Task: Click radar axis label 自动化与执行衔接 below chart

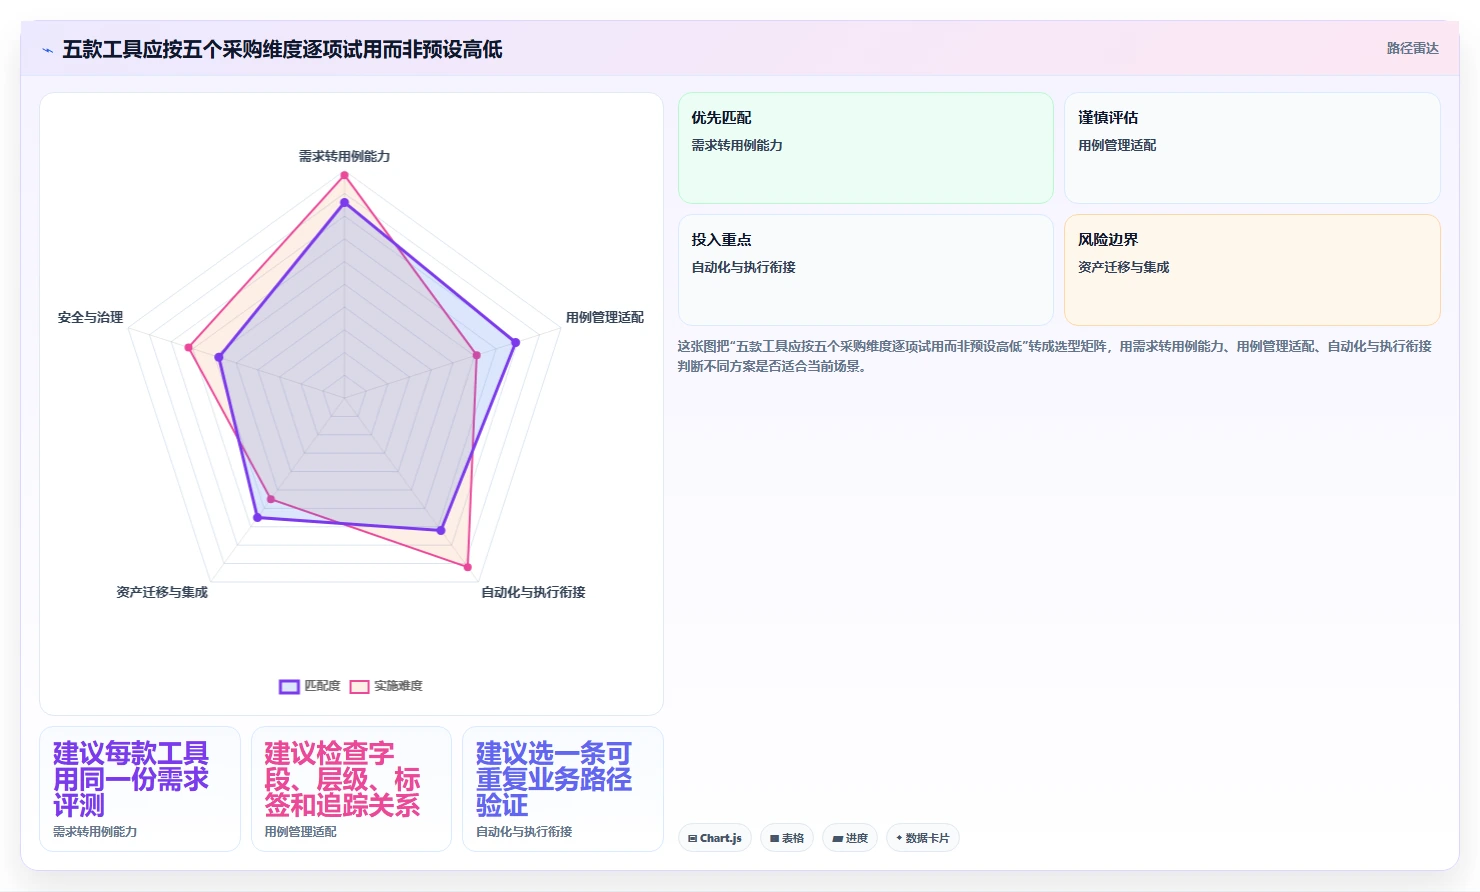Action: coord(533,592)
